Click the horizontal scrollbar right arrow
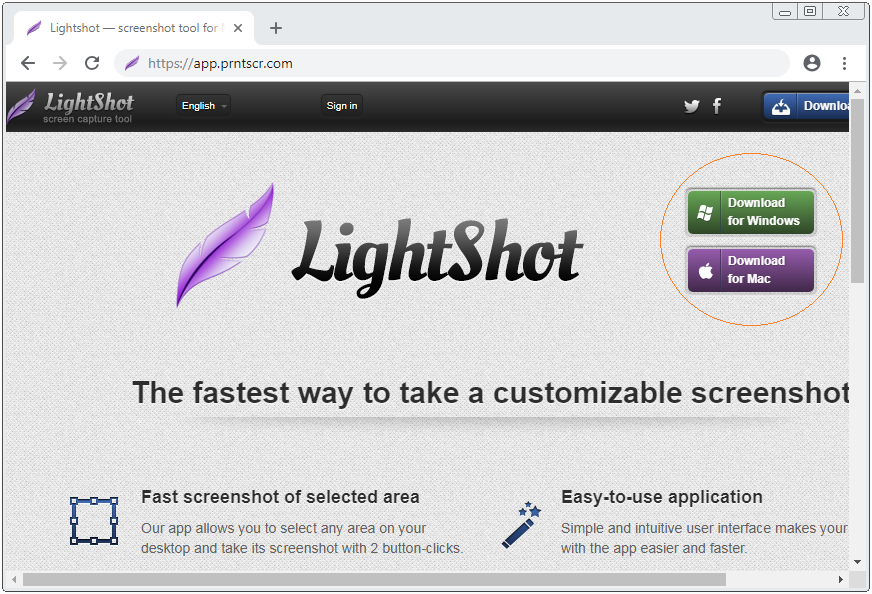 [x=841, y=579]
